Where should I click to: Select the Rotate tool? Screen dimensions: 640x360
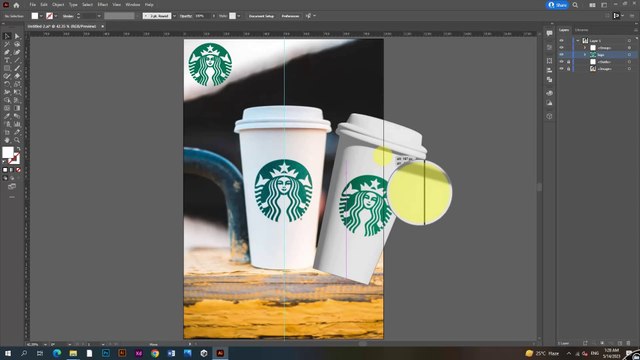pos(7,84)
